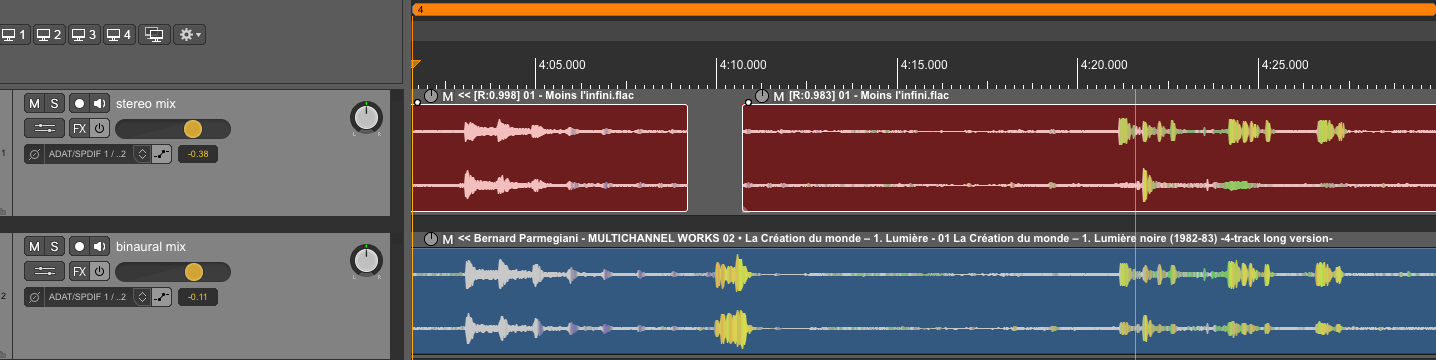1436x360 pixels.
Task: Open binaural mix ADAT/SPDIF input dropdown
Action: pyautogui.click(x=89, y=296)
